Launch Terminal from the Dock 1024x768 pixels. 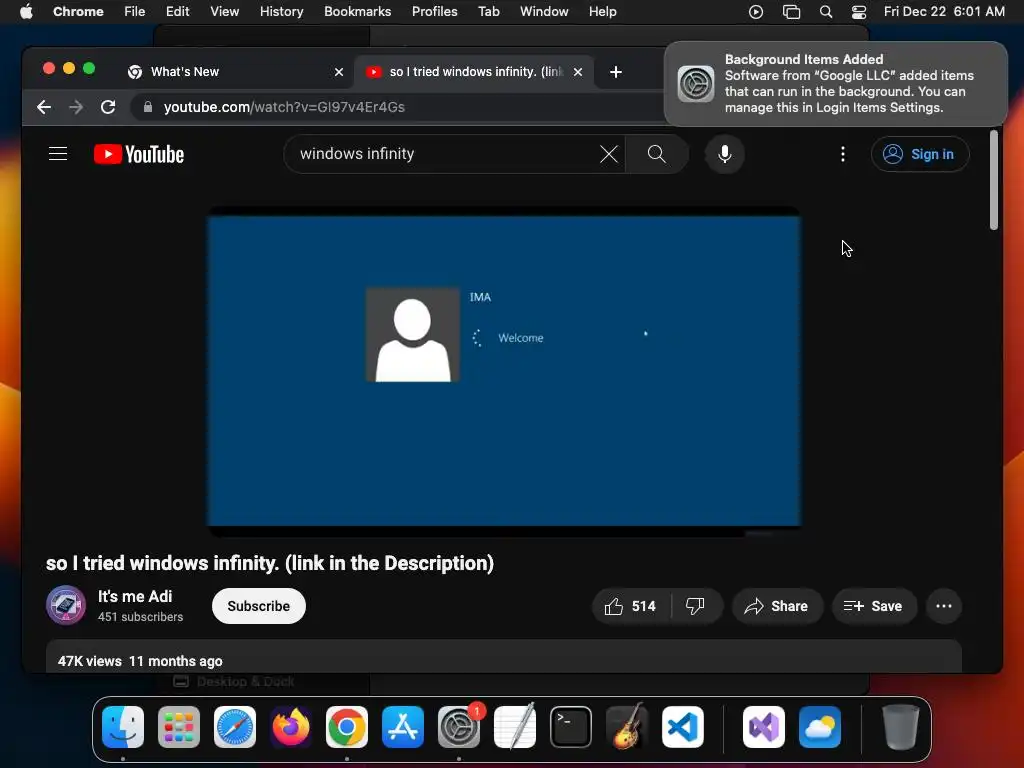pyautogui.click(x=571, y=727)
